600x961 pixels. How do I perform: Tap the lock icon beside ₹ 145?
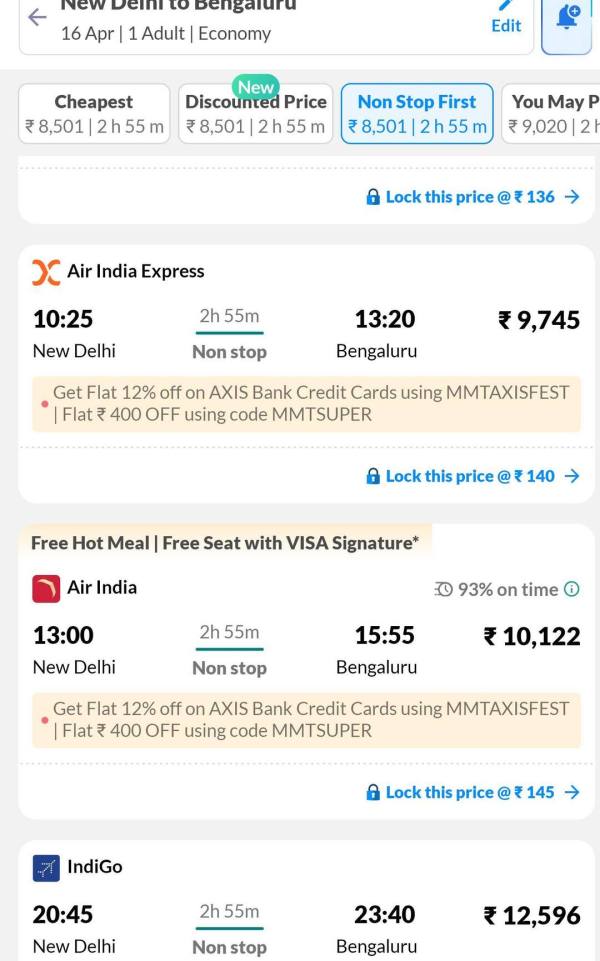(373, 792)
